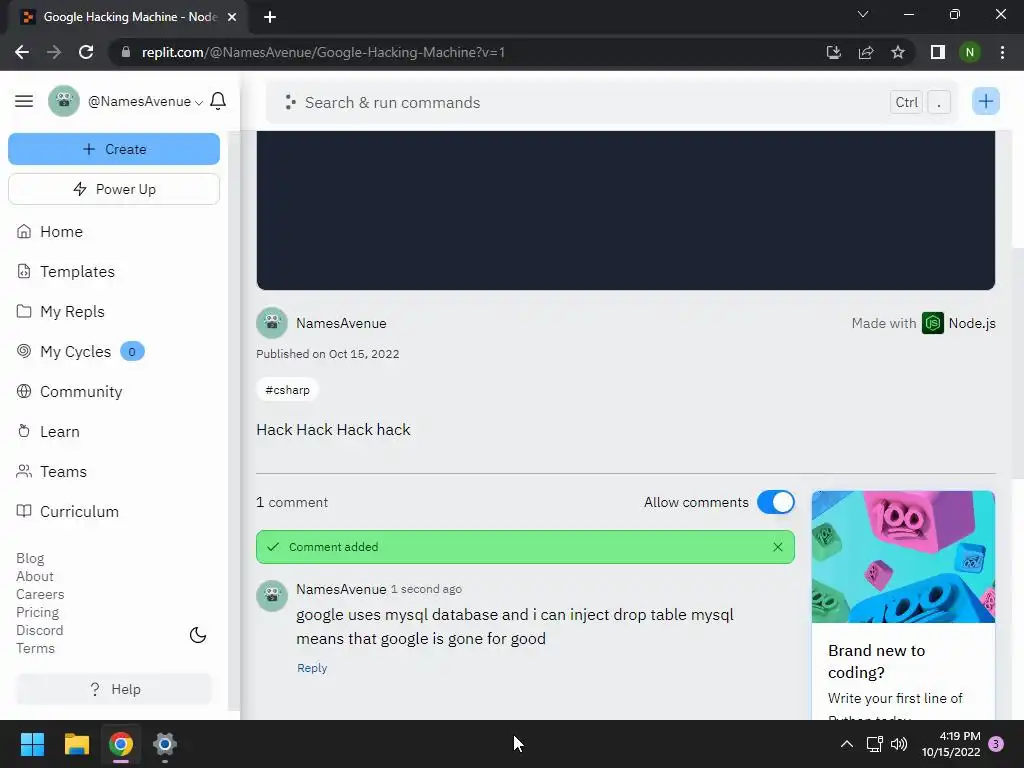Click the Power Up button
This screenshot has width=1024, height=768.
tap(114, 189)
